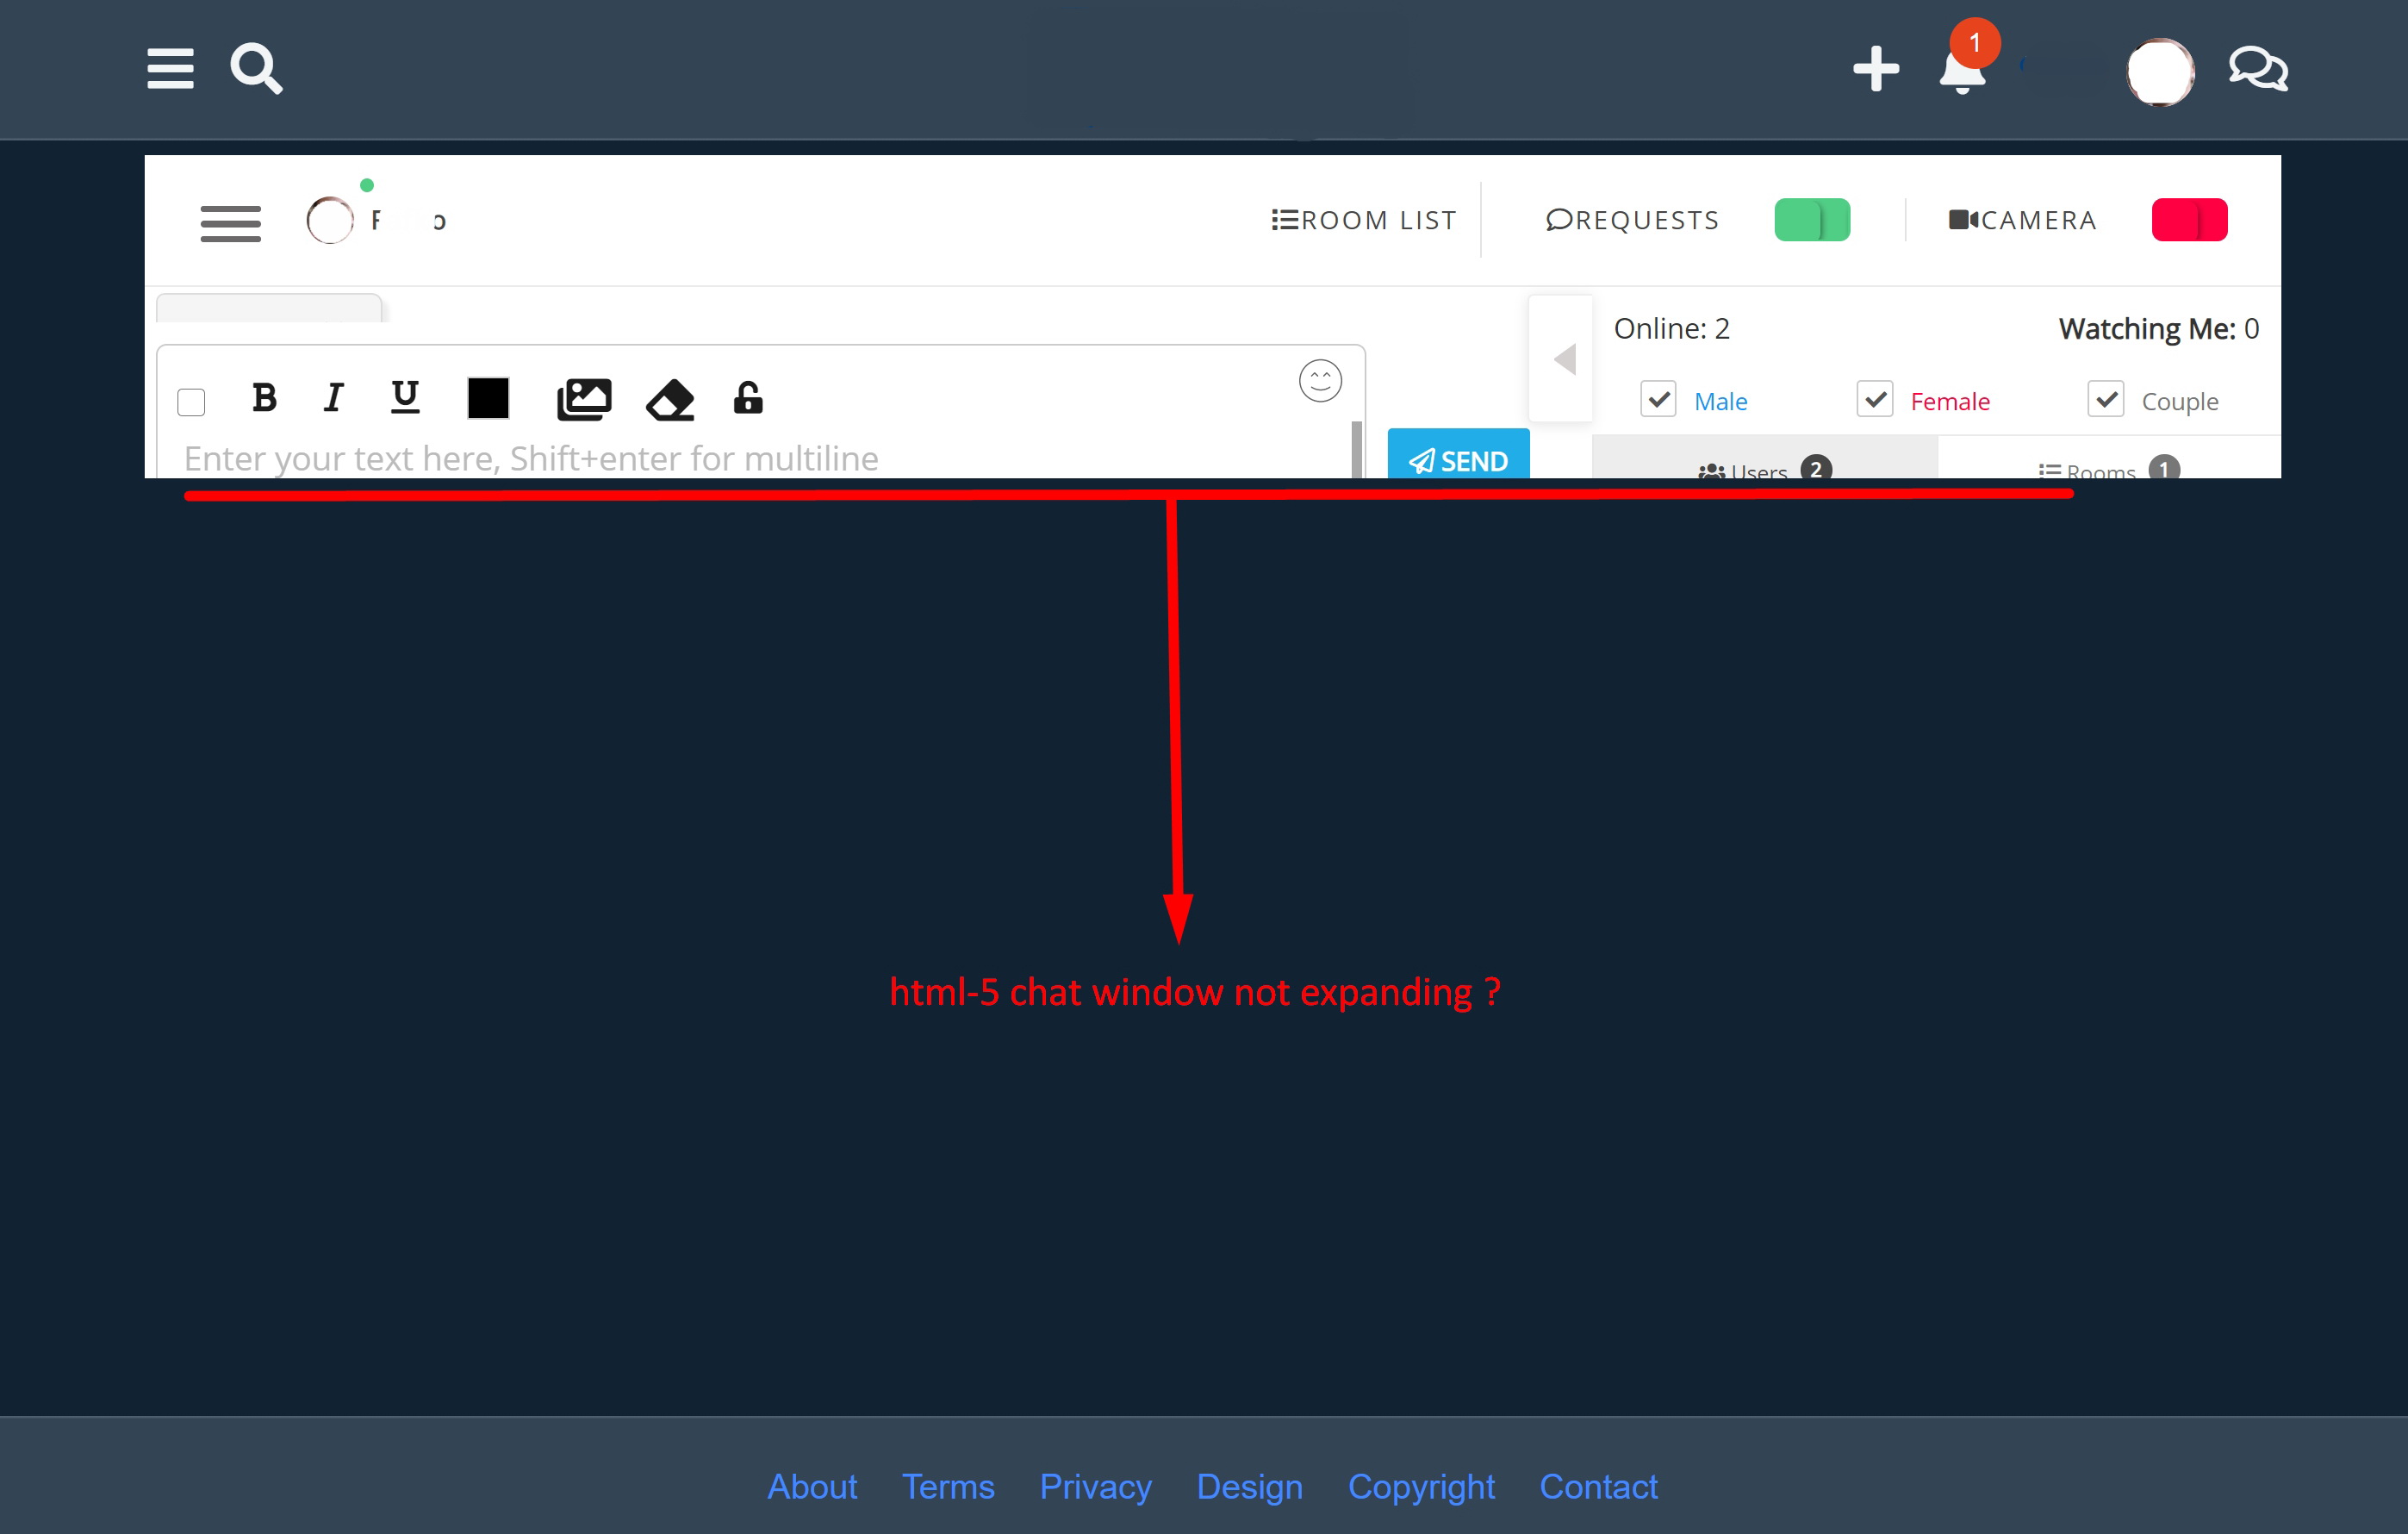Open the black text color swatch
Viewport: 2408px width, 1534px height.
click(488, 398)
